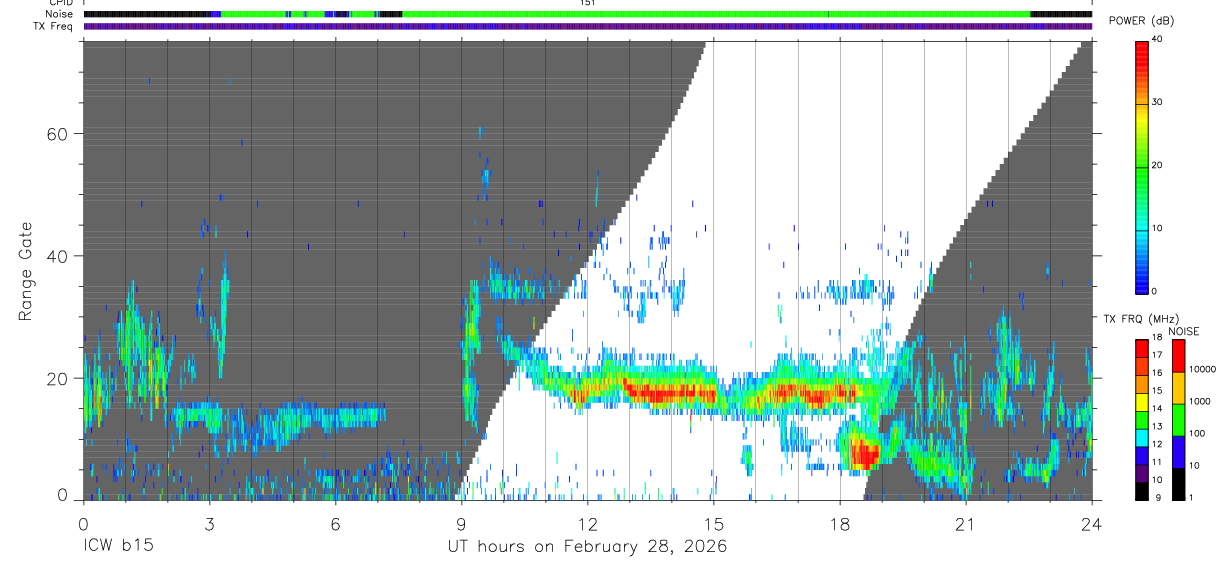Click the red echo band between 13 and 15 UT
Image resolution: width=1228 pixels, height=567 pixels.
[672, 393]
